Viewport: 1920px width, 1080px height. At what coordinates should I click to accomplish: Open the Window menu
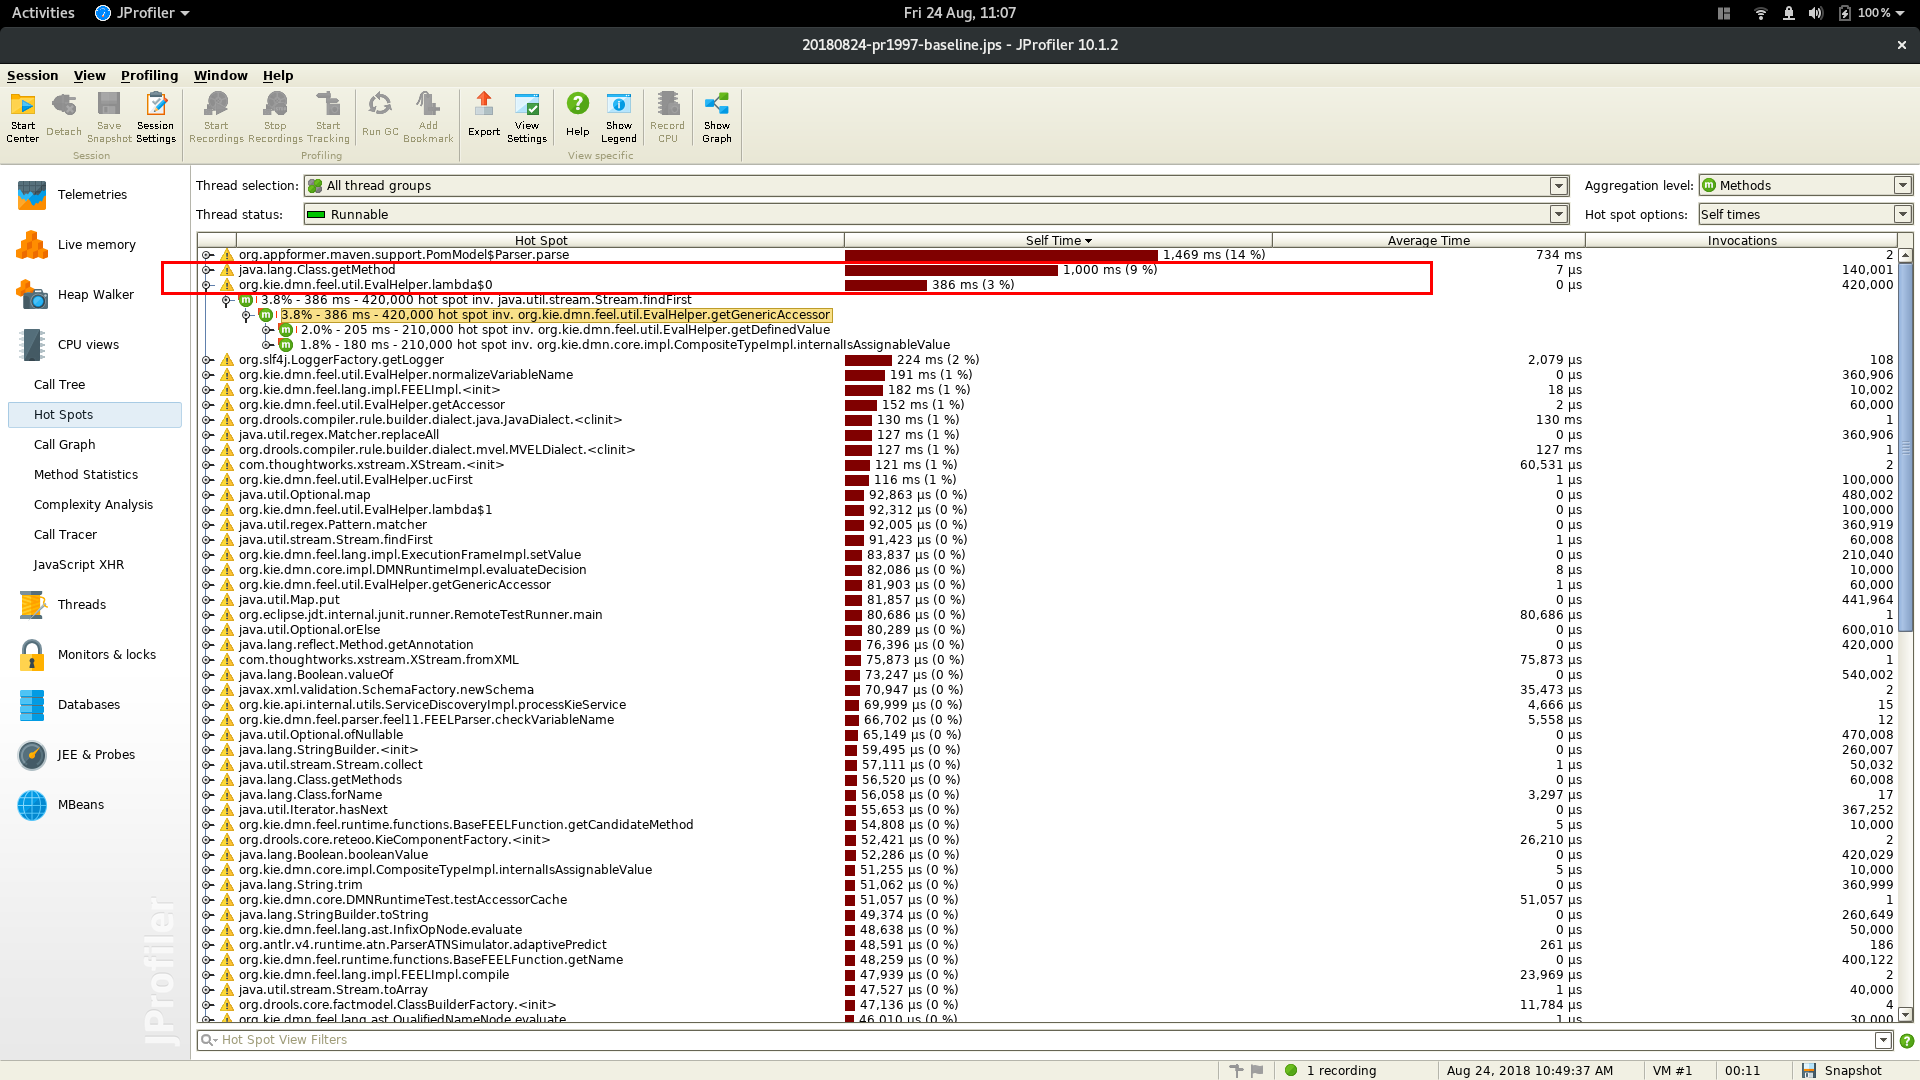click(x=220, y=75)
